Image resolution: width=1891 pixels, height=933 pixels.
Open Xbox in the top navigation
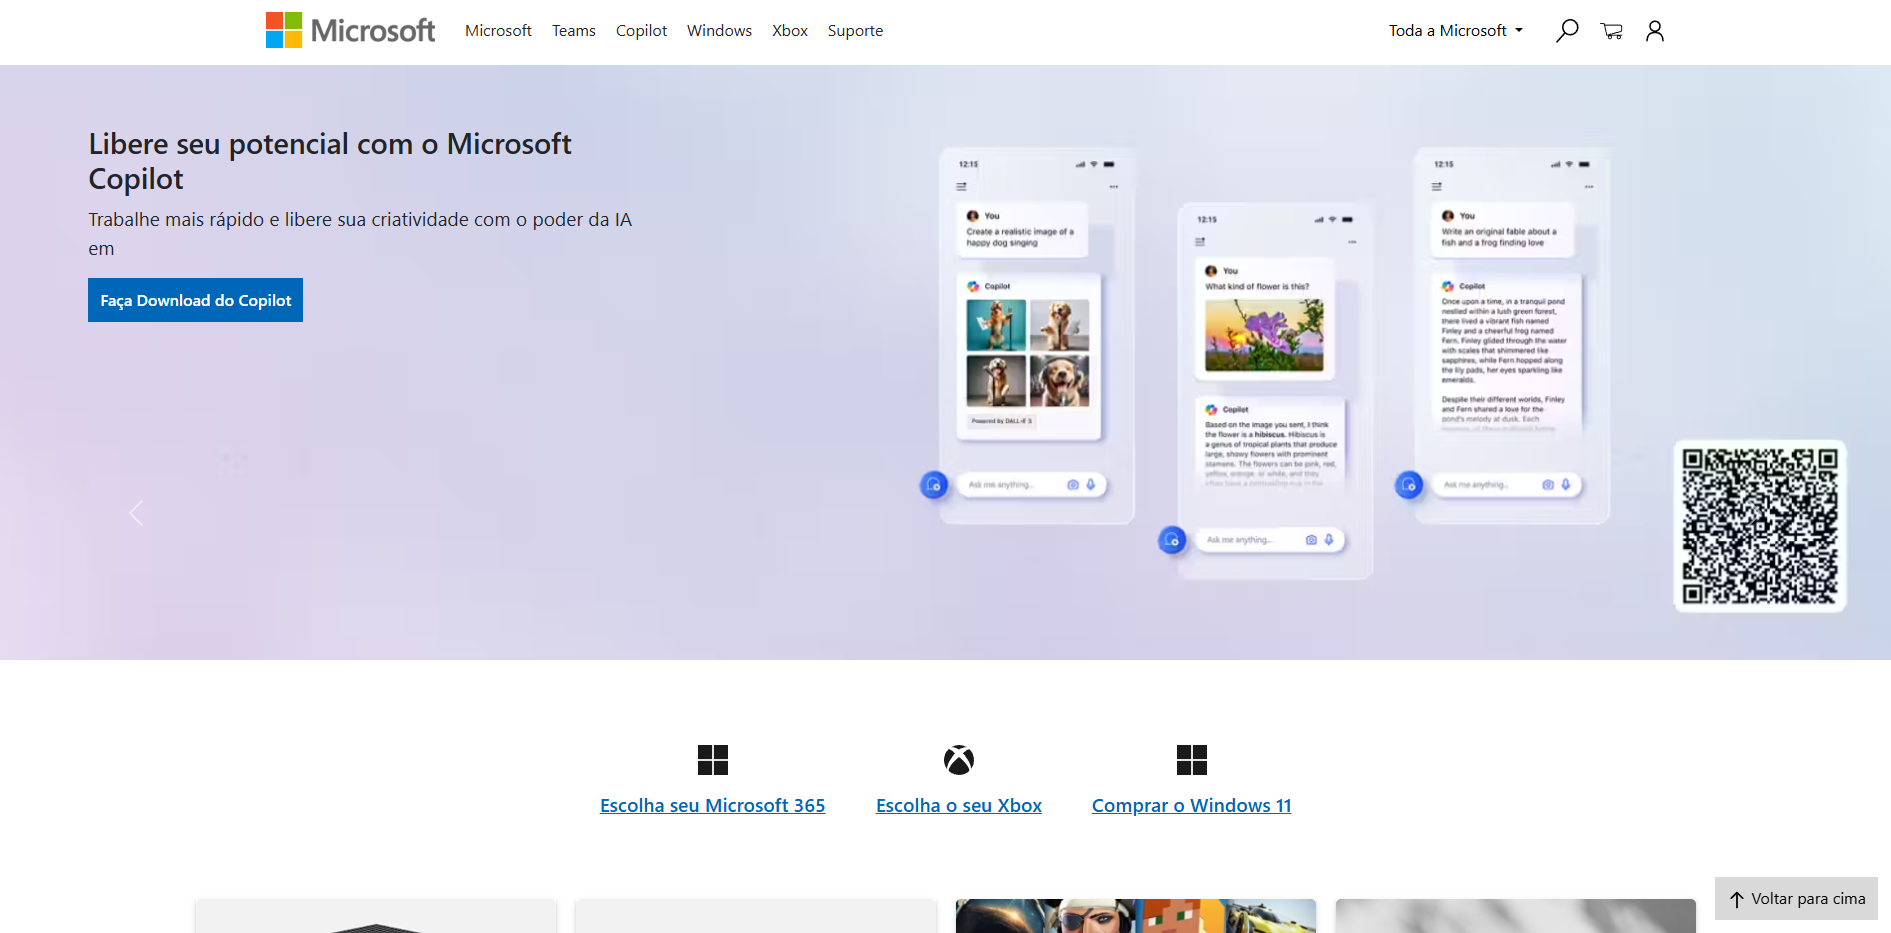coord(789,31)
